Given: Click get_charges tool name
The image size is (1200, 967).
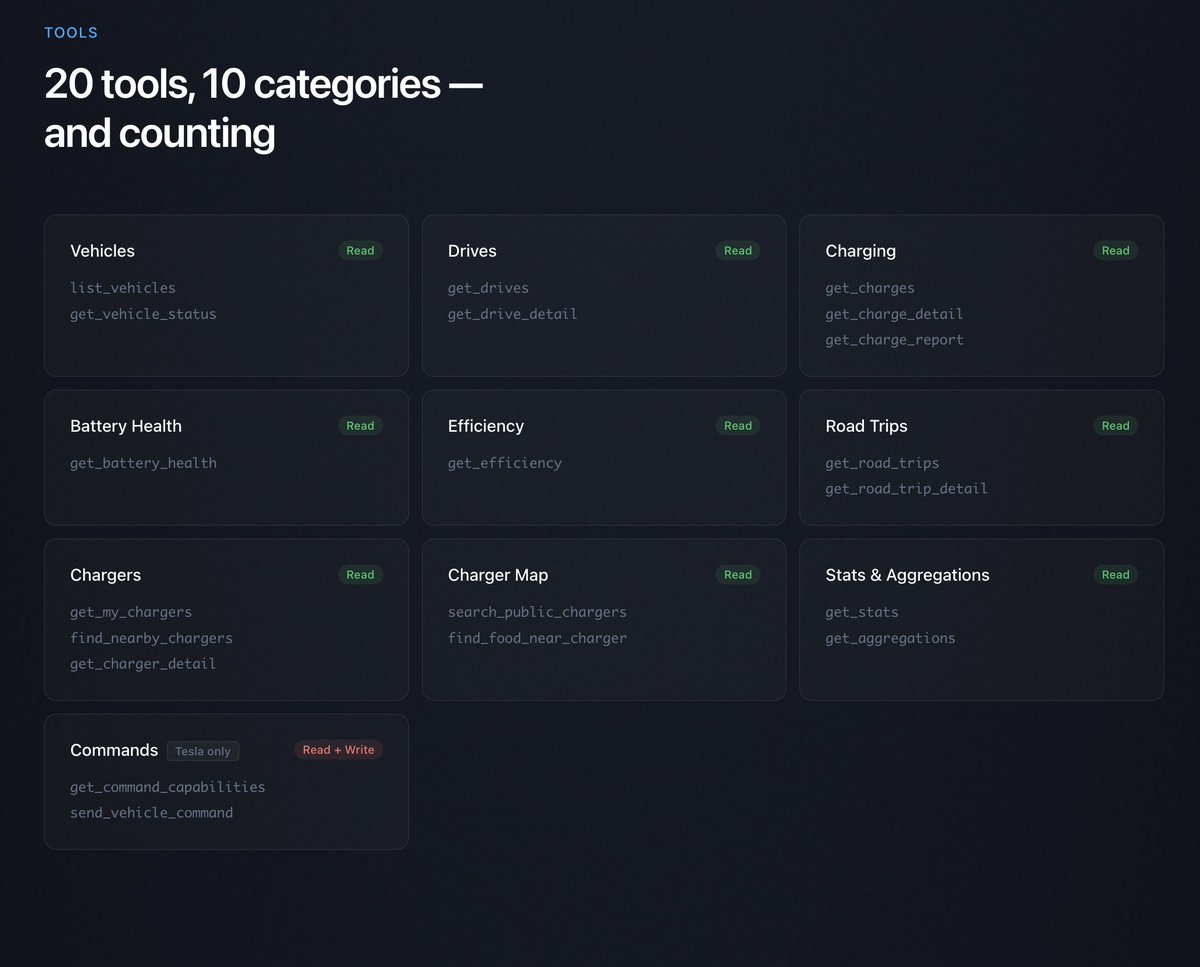Looking at the screenshot, I should tap(870, 288).
